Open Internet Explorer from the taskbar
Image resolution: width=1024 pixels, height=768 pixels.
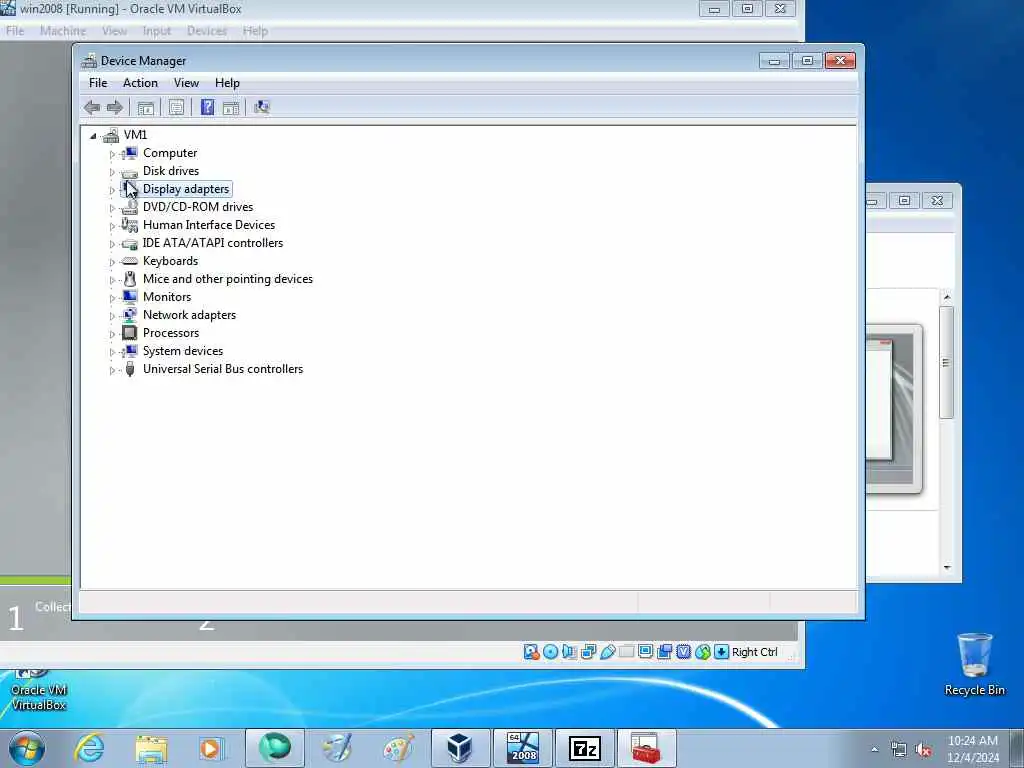[89, 748]
